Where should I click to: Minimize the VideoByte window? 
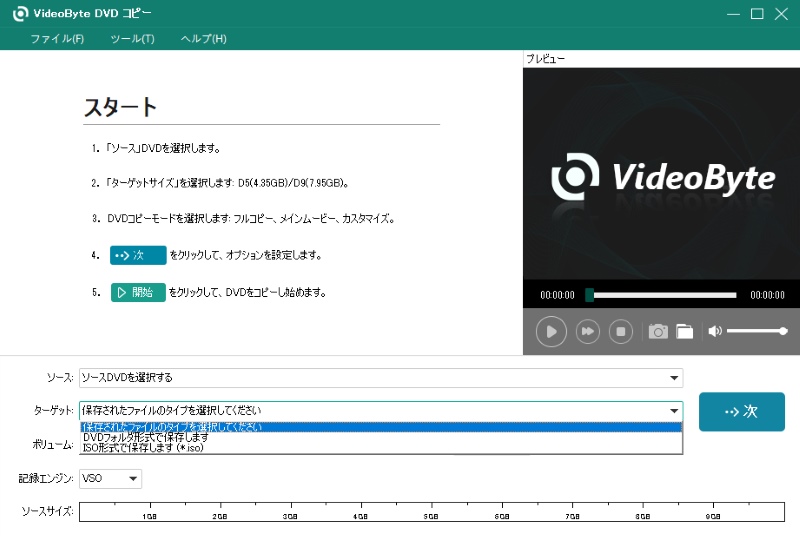coord(733,14)
